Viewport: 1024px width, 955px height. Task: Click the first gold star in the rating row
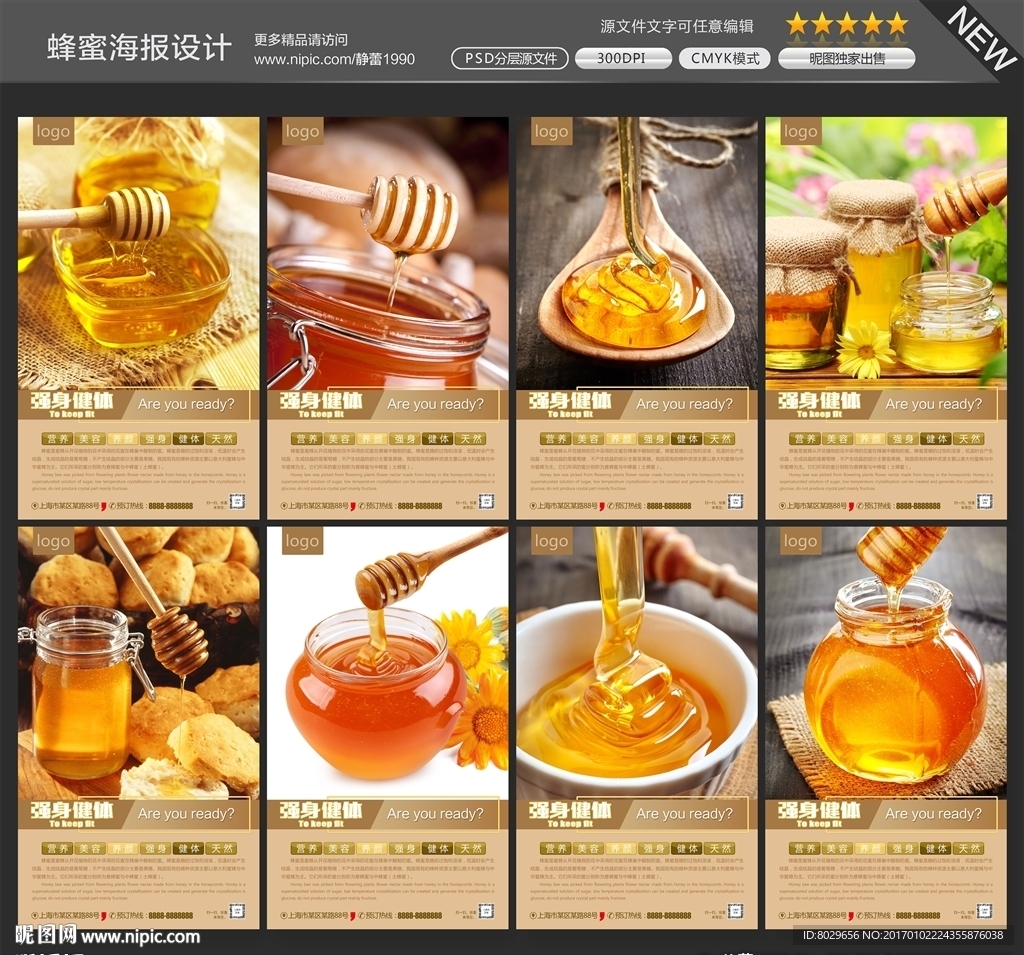pyautogui.click(x=797, y=24)
